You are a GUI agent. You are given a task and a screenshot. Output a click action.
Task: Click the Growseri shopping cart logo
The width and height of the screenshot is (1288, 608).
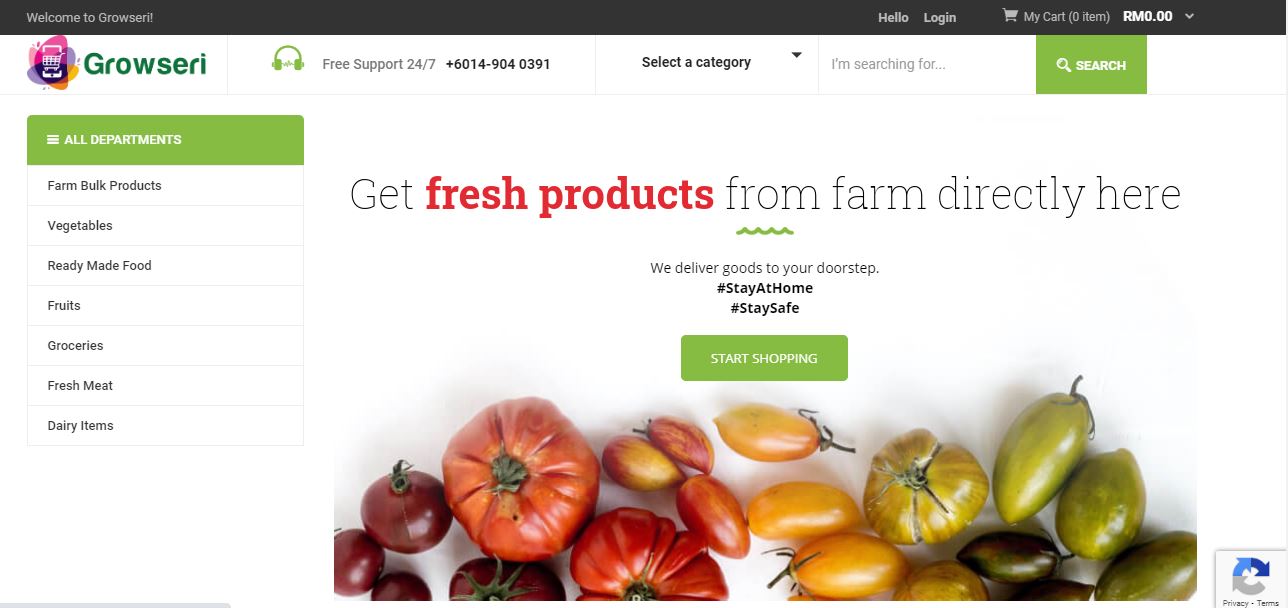tap(117, 64)
